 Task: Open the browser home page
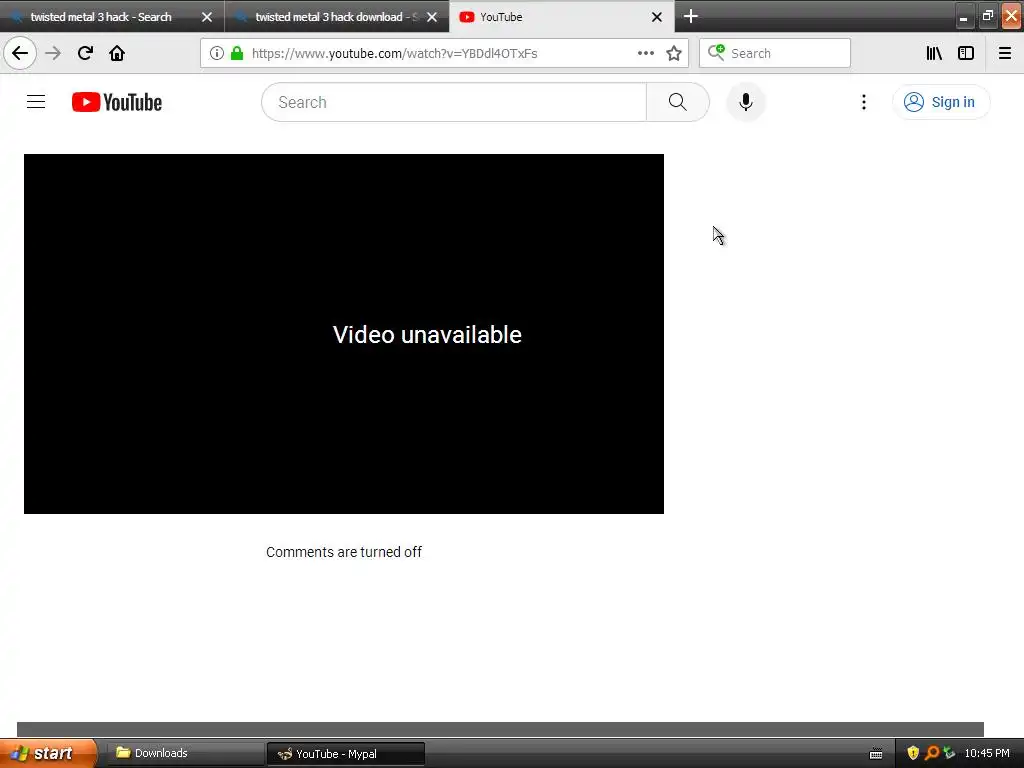(x=117, y=53)
